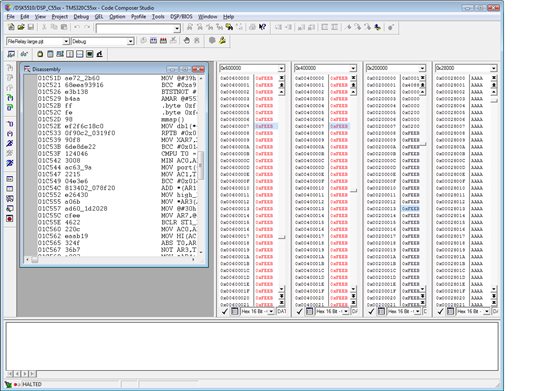Click the blue Run icon in left sidebar
This screenshot has height=391, width=550.
coord(10,143)
